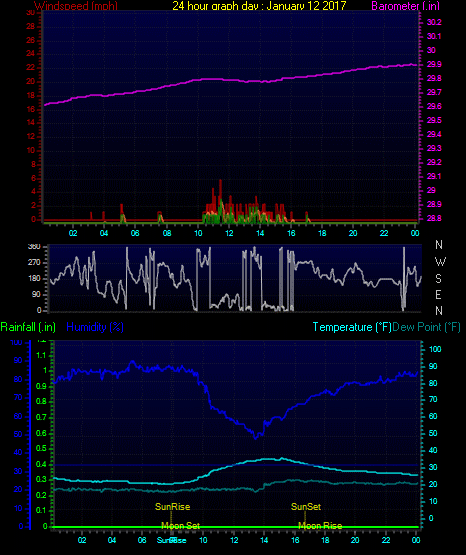Click the Rainfall (.in) legend label
This screenshot has width=466, height=555.
(28, 327)
